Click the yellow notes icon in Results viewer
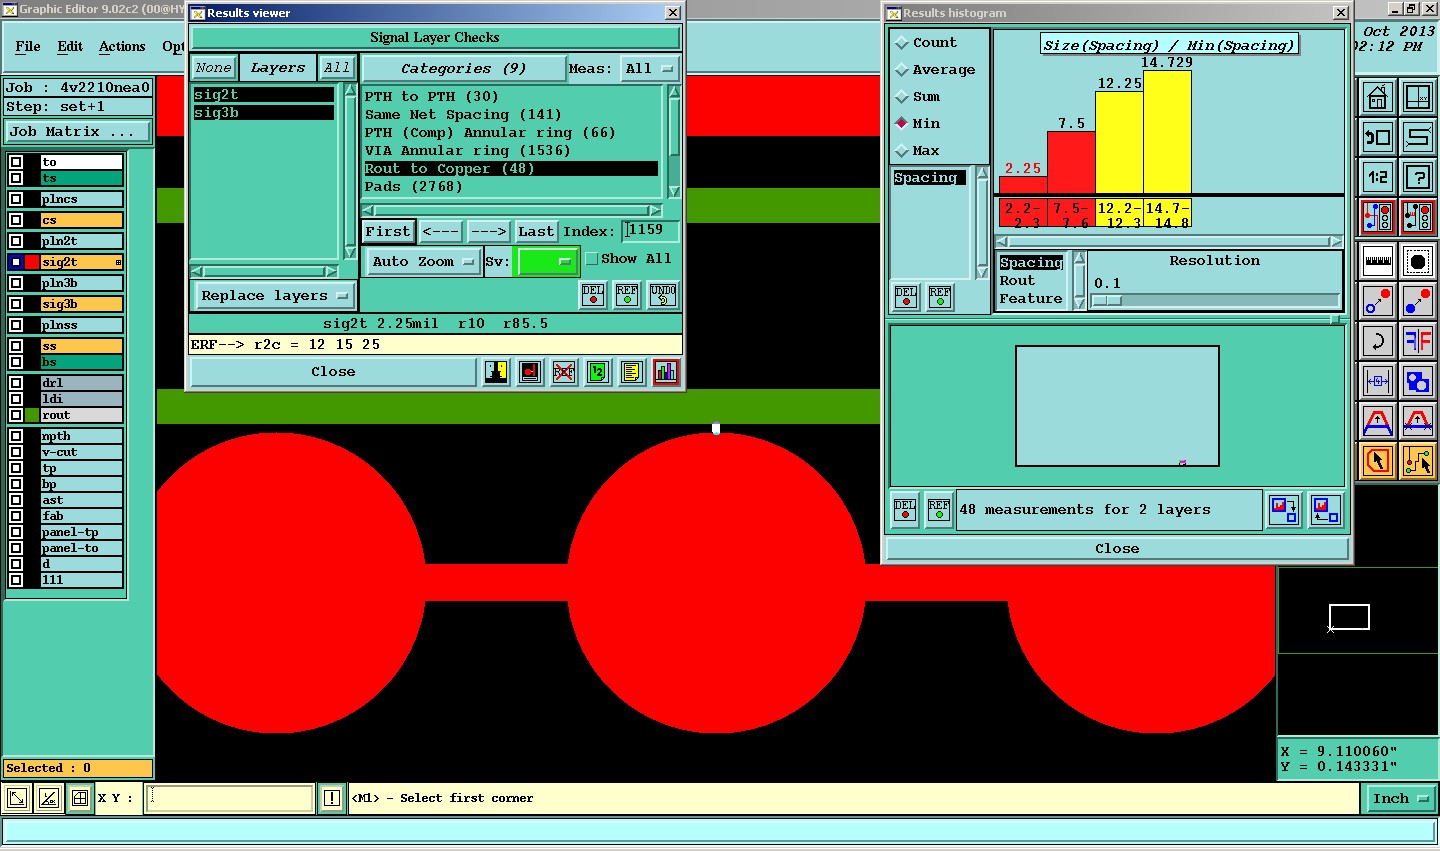1440x851 pixels. pyautogui.click(x=631, y=372)
